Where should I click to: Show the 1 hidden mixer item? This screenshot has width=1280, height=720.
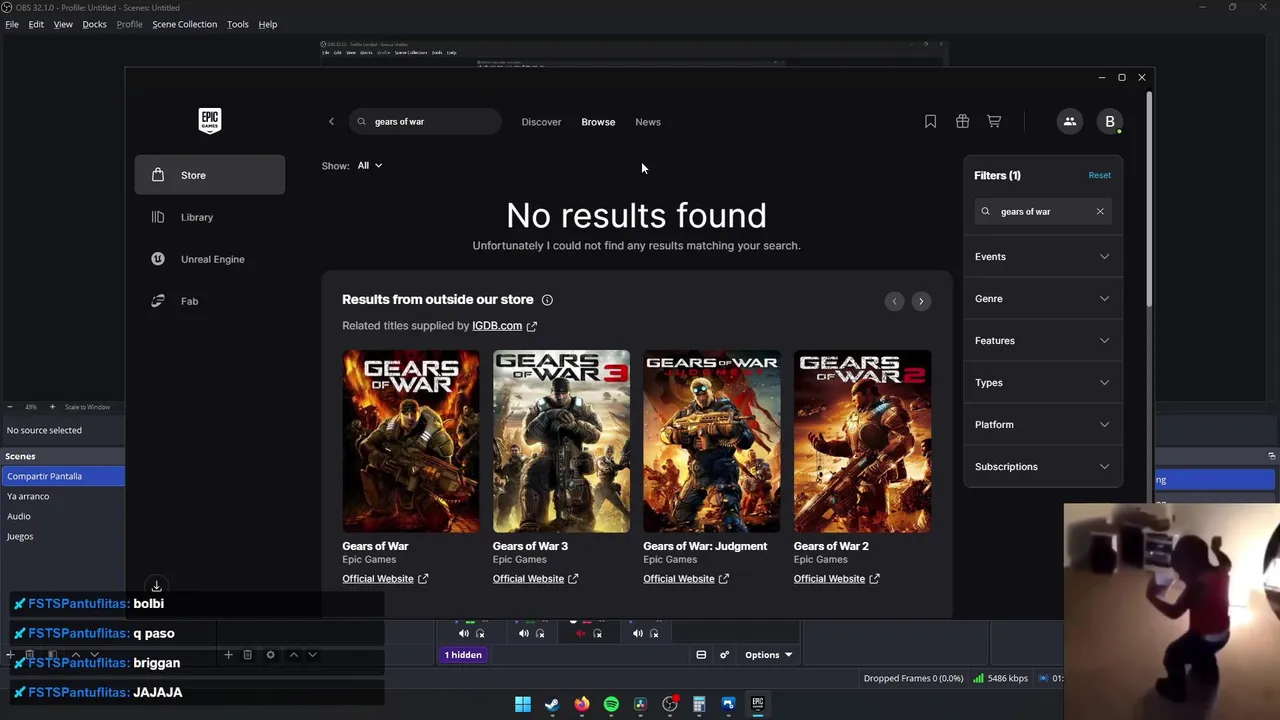[463, 655]
